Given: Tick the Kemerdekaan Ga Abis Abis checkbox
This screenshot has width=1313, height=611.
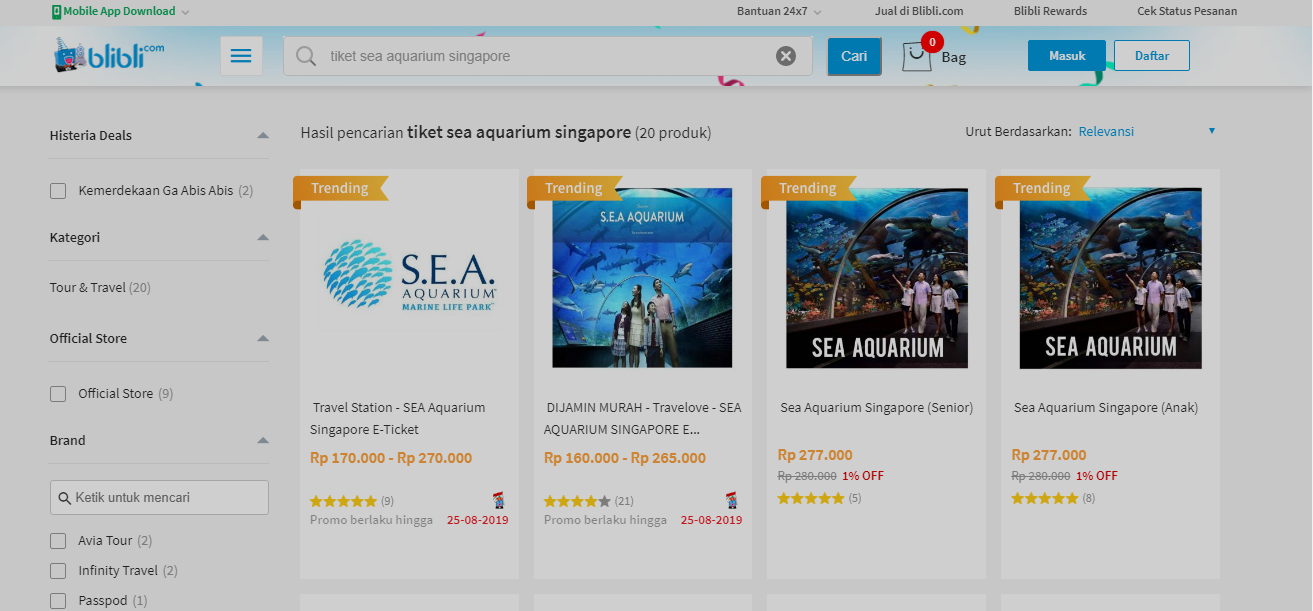Looking at the screenshot, I should point(58,191).
